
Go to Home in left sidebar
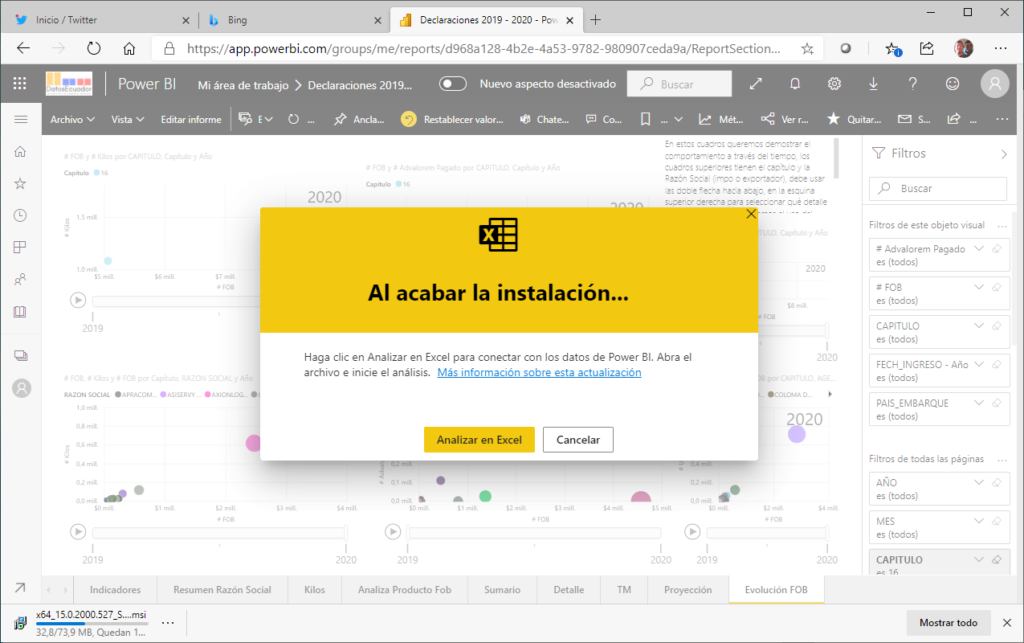point(20,151)
